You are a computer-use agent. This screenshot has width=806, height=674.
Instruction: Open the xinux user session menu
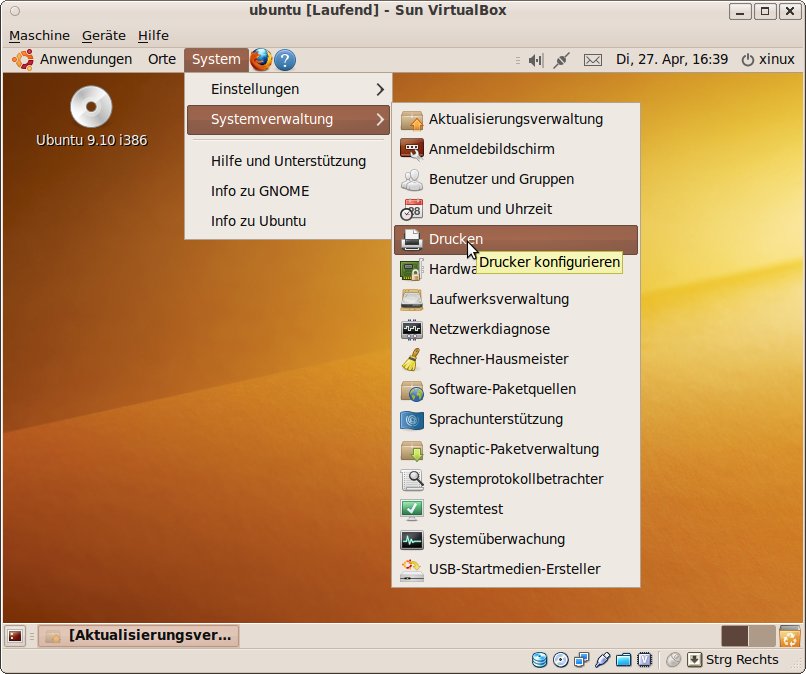pos(768,60)
